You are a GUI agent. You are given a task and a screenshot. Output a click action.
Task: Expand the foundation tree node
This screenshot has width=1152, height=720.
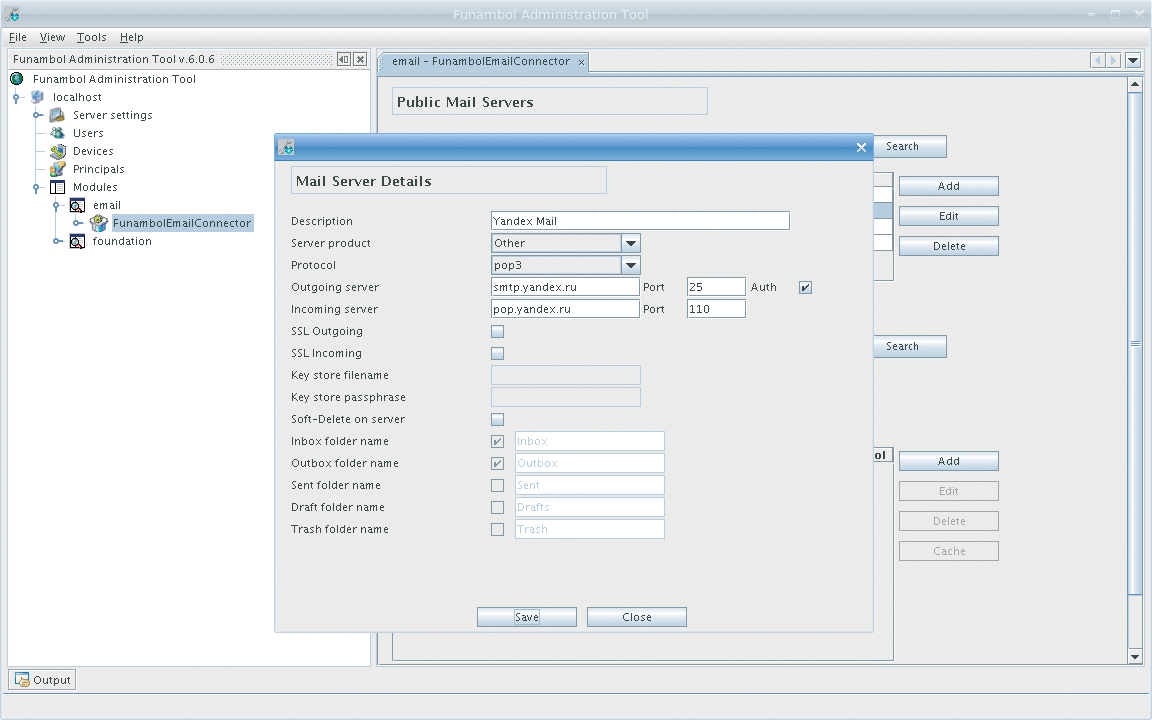pyautogui.click(x=57, y=241)
